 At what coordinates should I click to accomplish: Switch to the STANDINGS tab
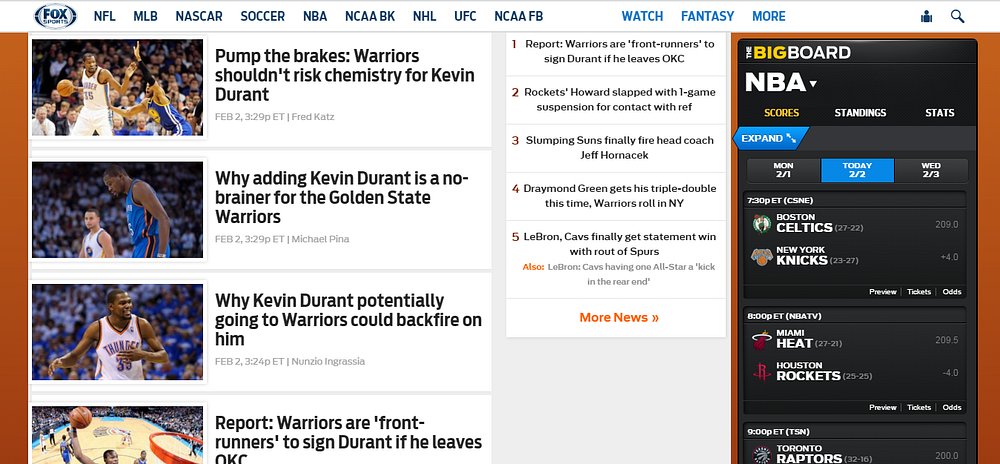click(860, 113)
